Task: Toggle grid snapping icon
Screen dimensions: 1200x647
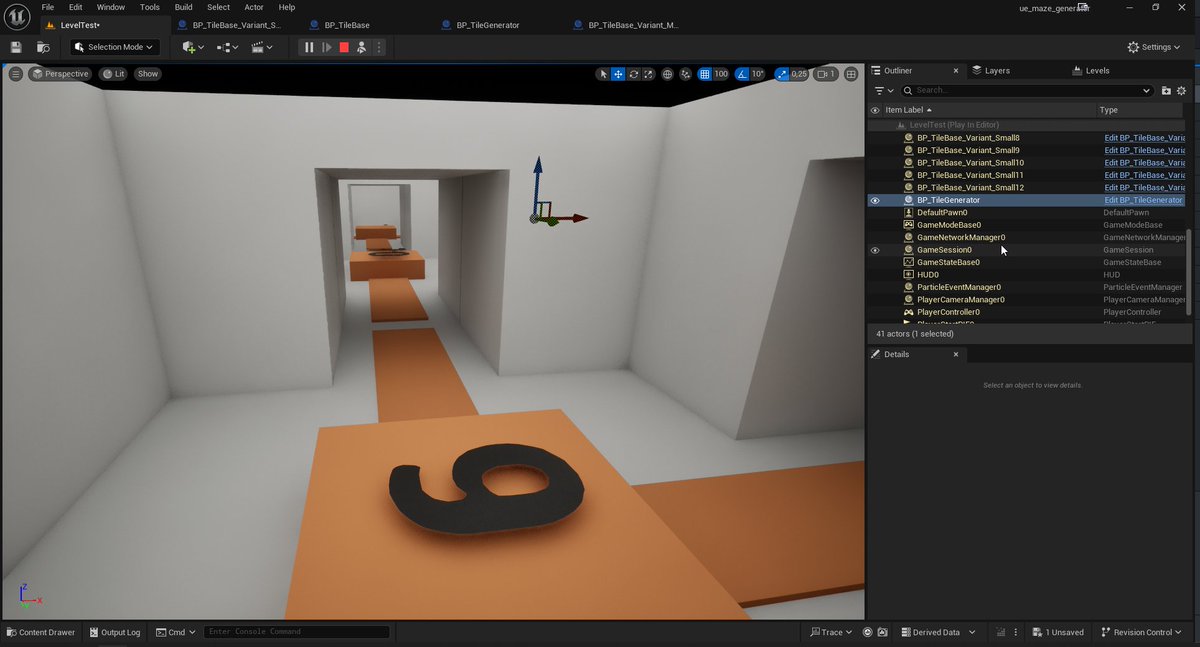Action: click(704, 74)
